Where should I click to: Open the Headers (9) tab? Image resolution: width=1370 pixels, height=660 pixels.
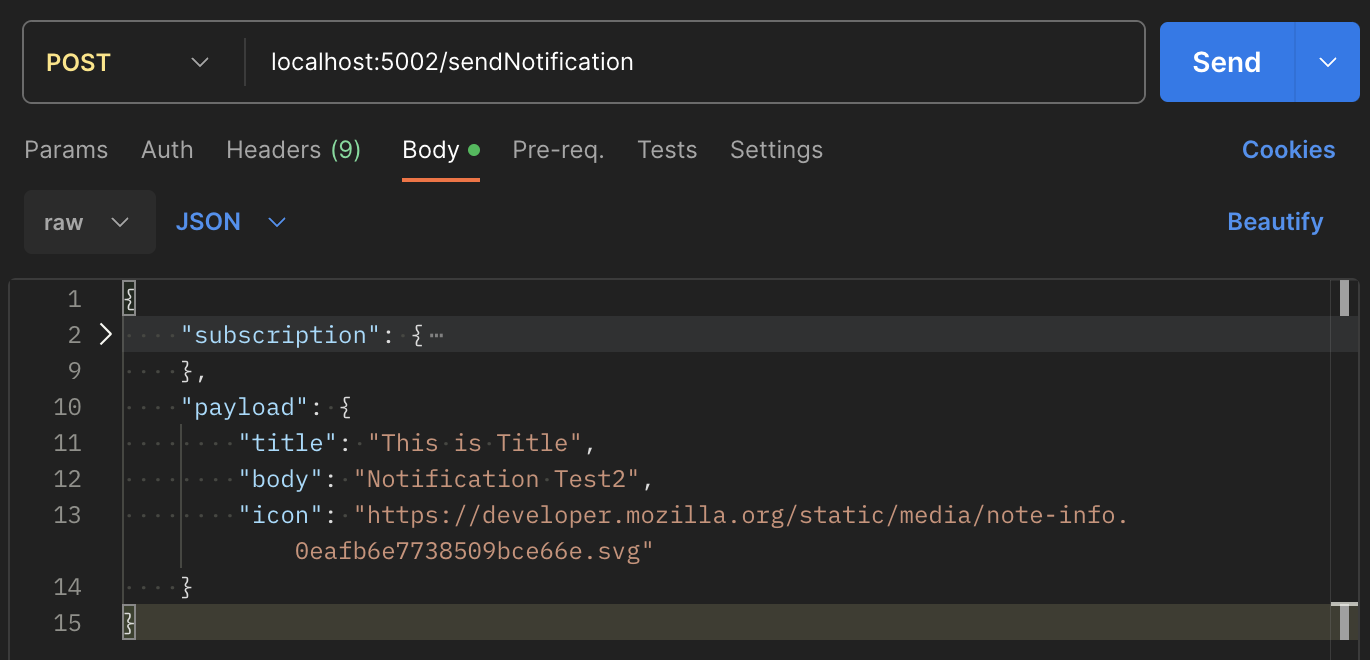(293, 150)
